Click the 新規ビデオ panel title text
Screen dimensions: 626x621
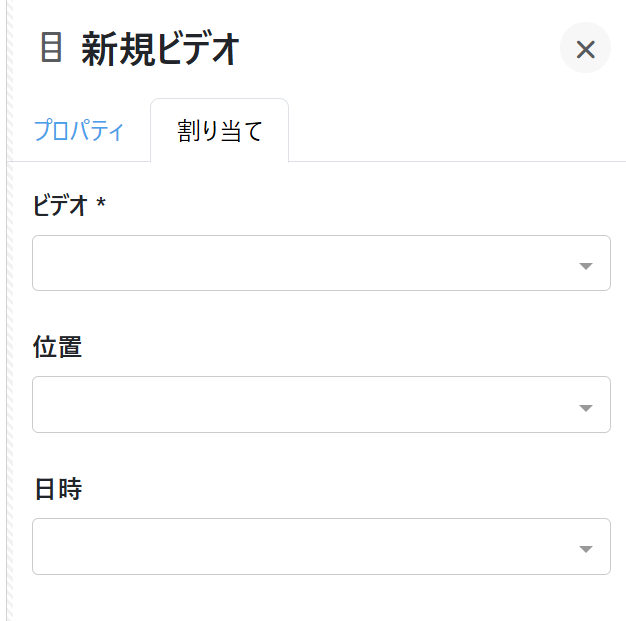tap(160, 49)
